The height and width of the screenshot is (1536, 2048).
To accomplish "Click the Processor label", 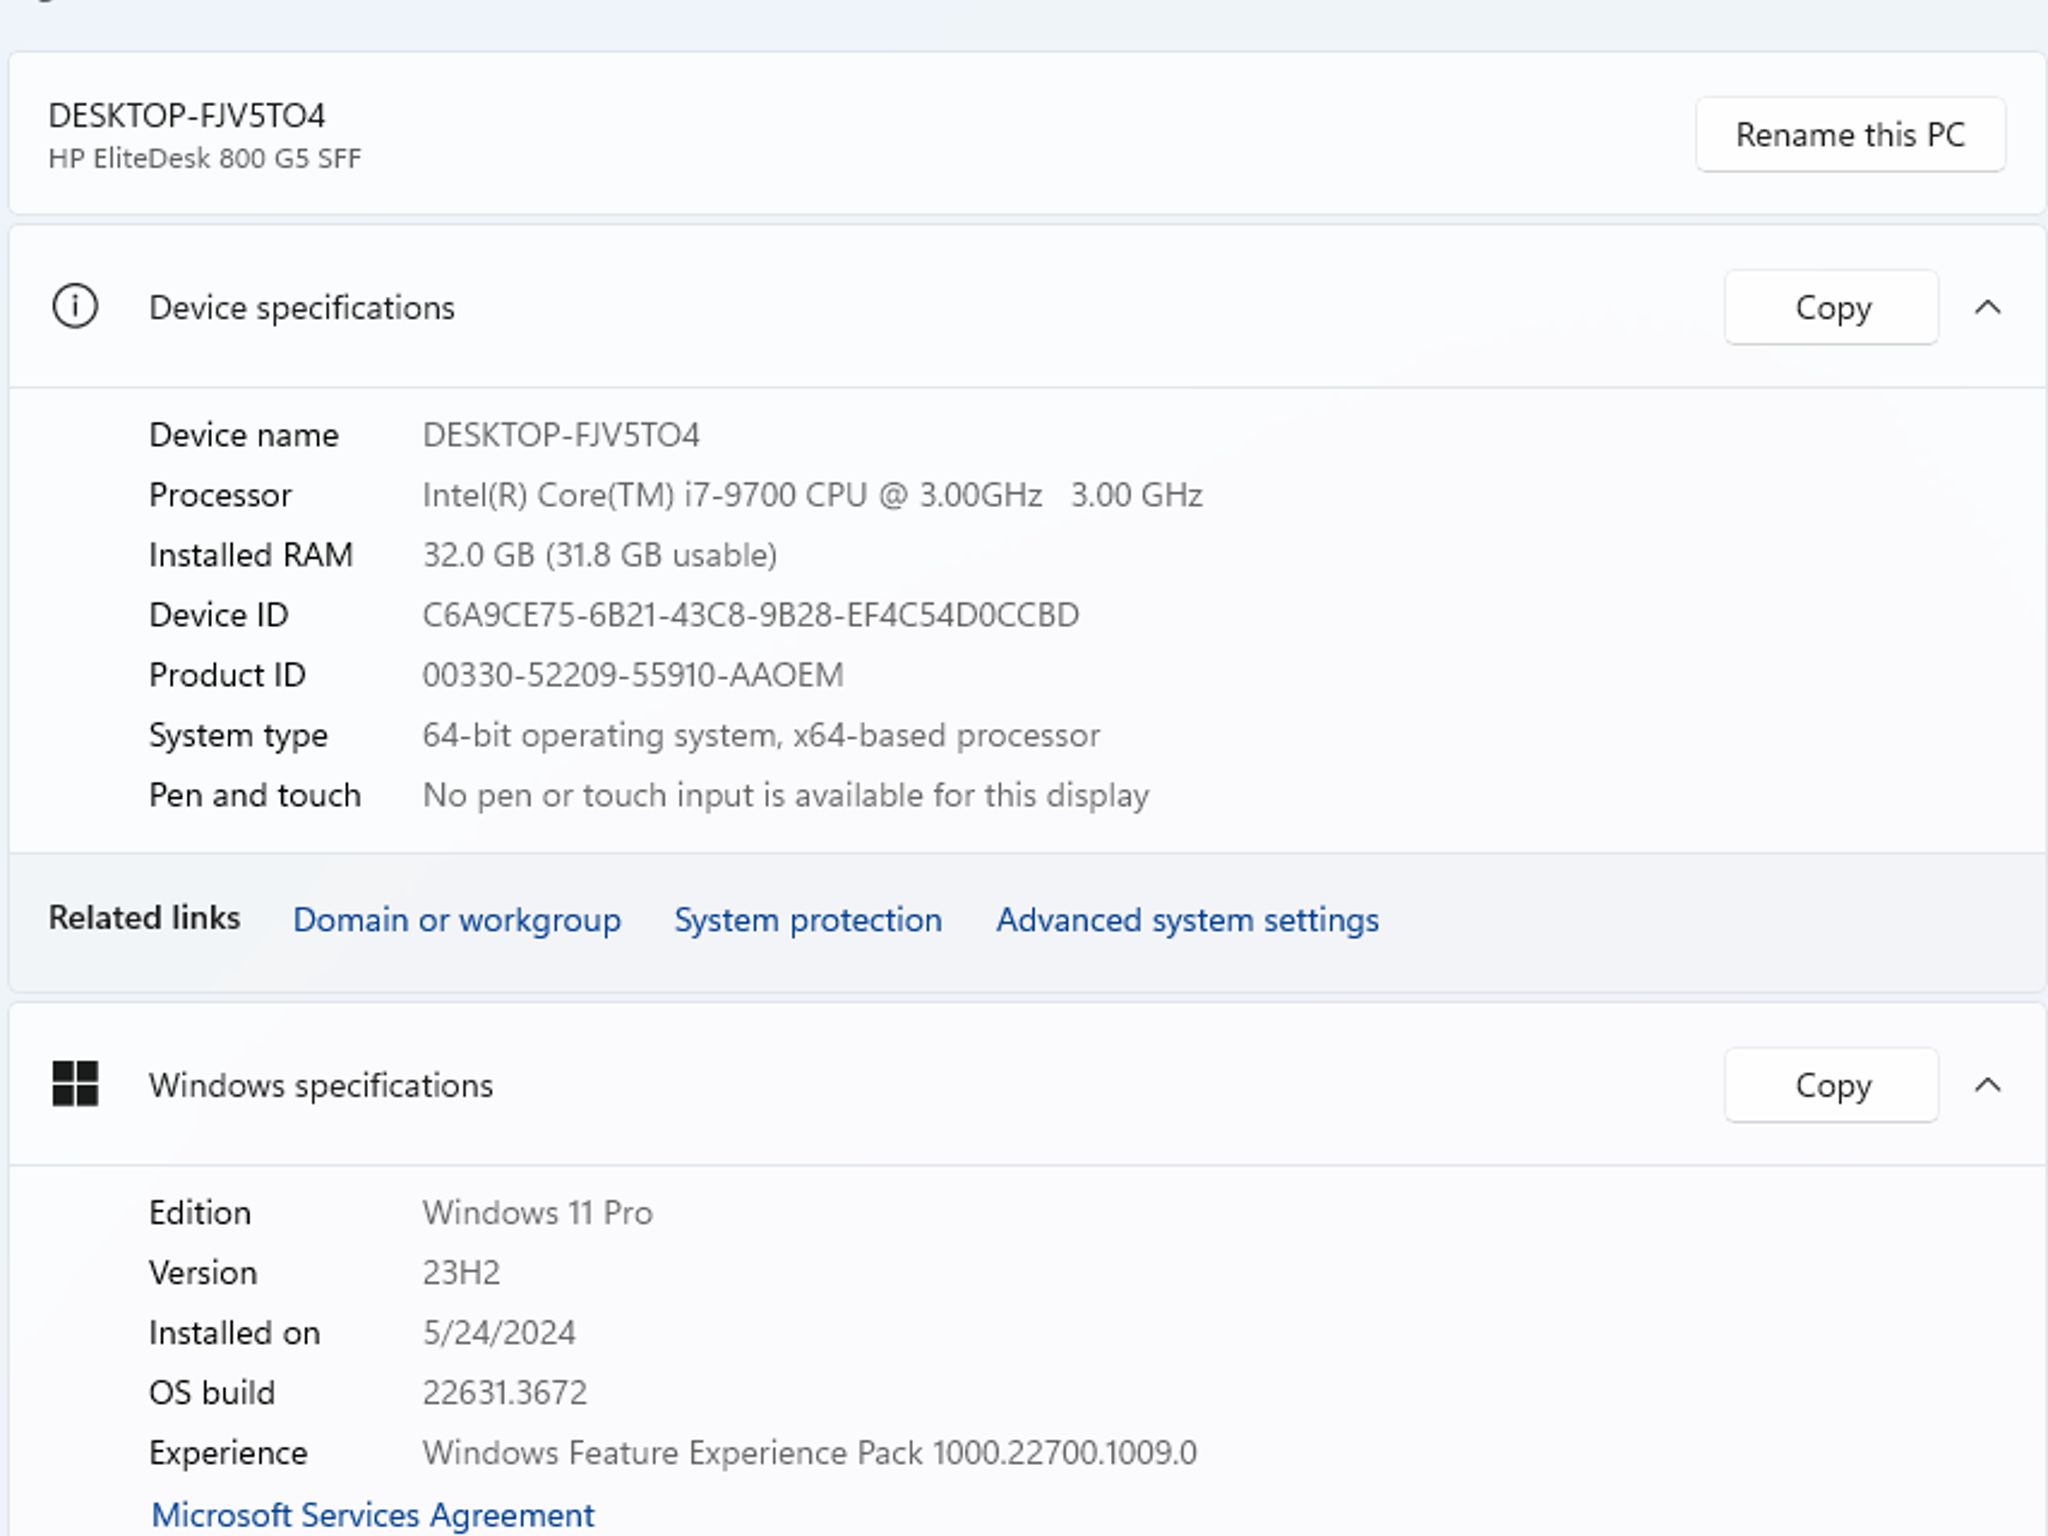I will tap(220, 495).
